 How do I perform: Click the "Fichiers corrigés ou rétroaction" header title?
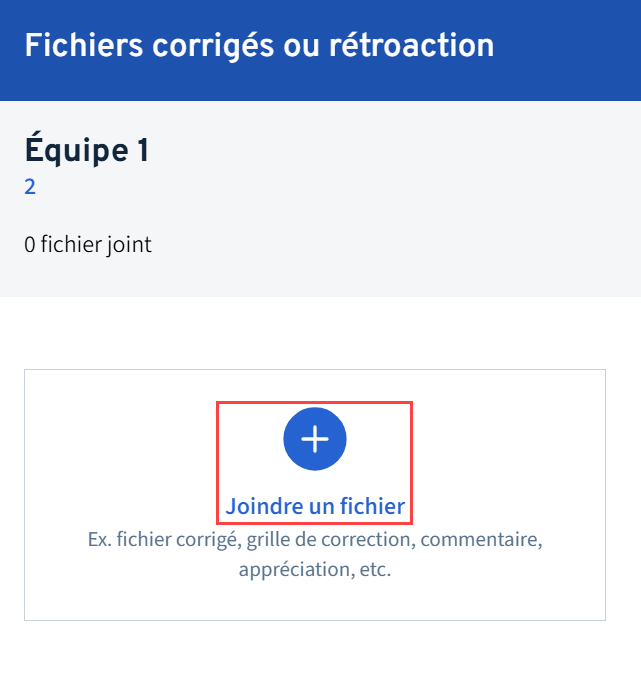[259, 45]
